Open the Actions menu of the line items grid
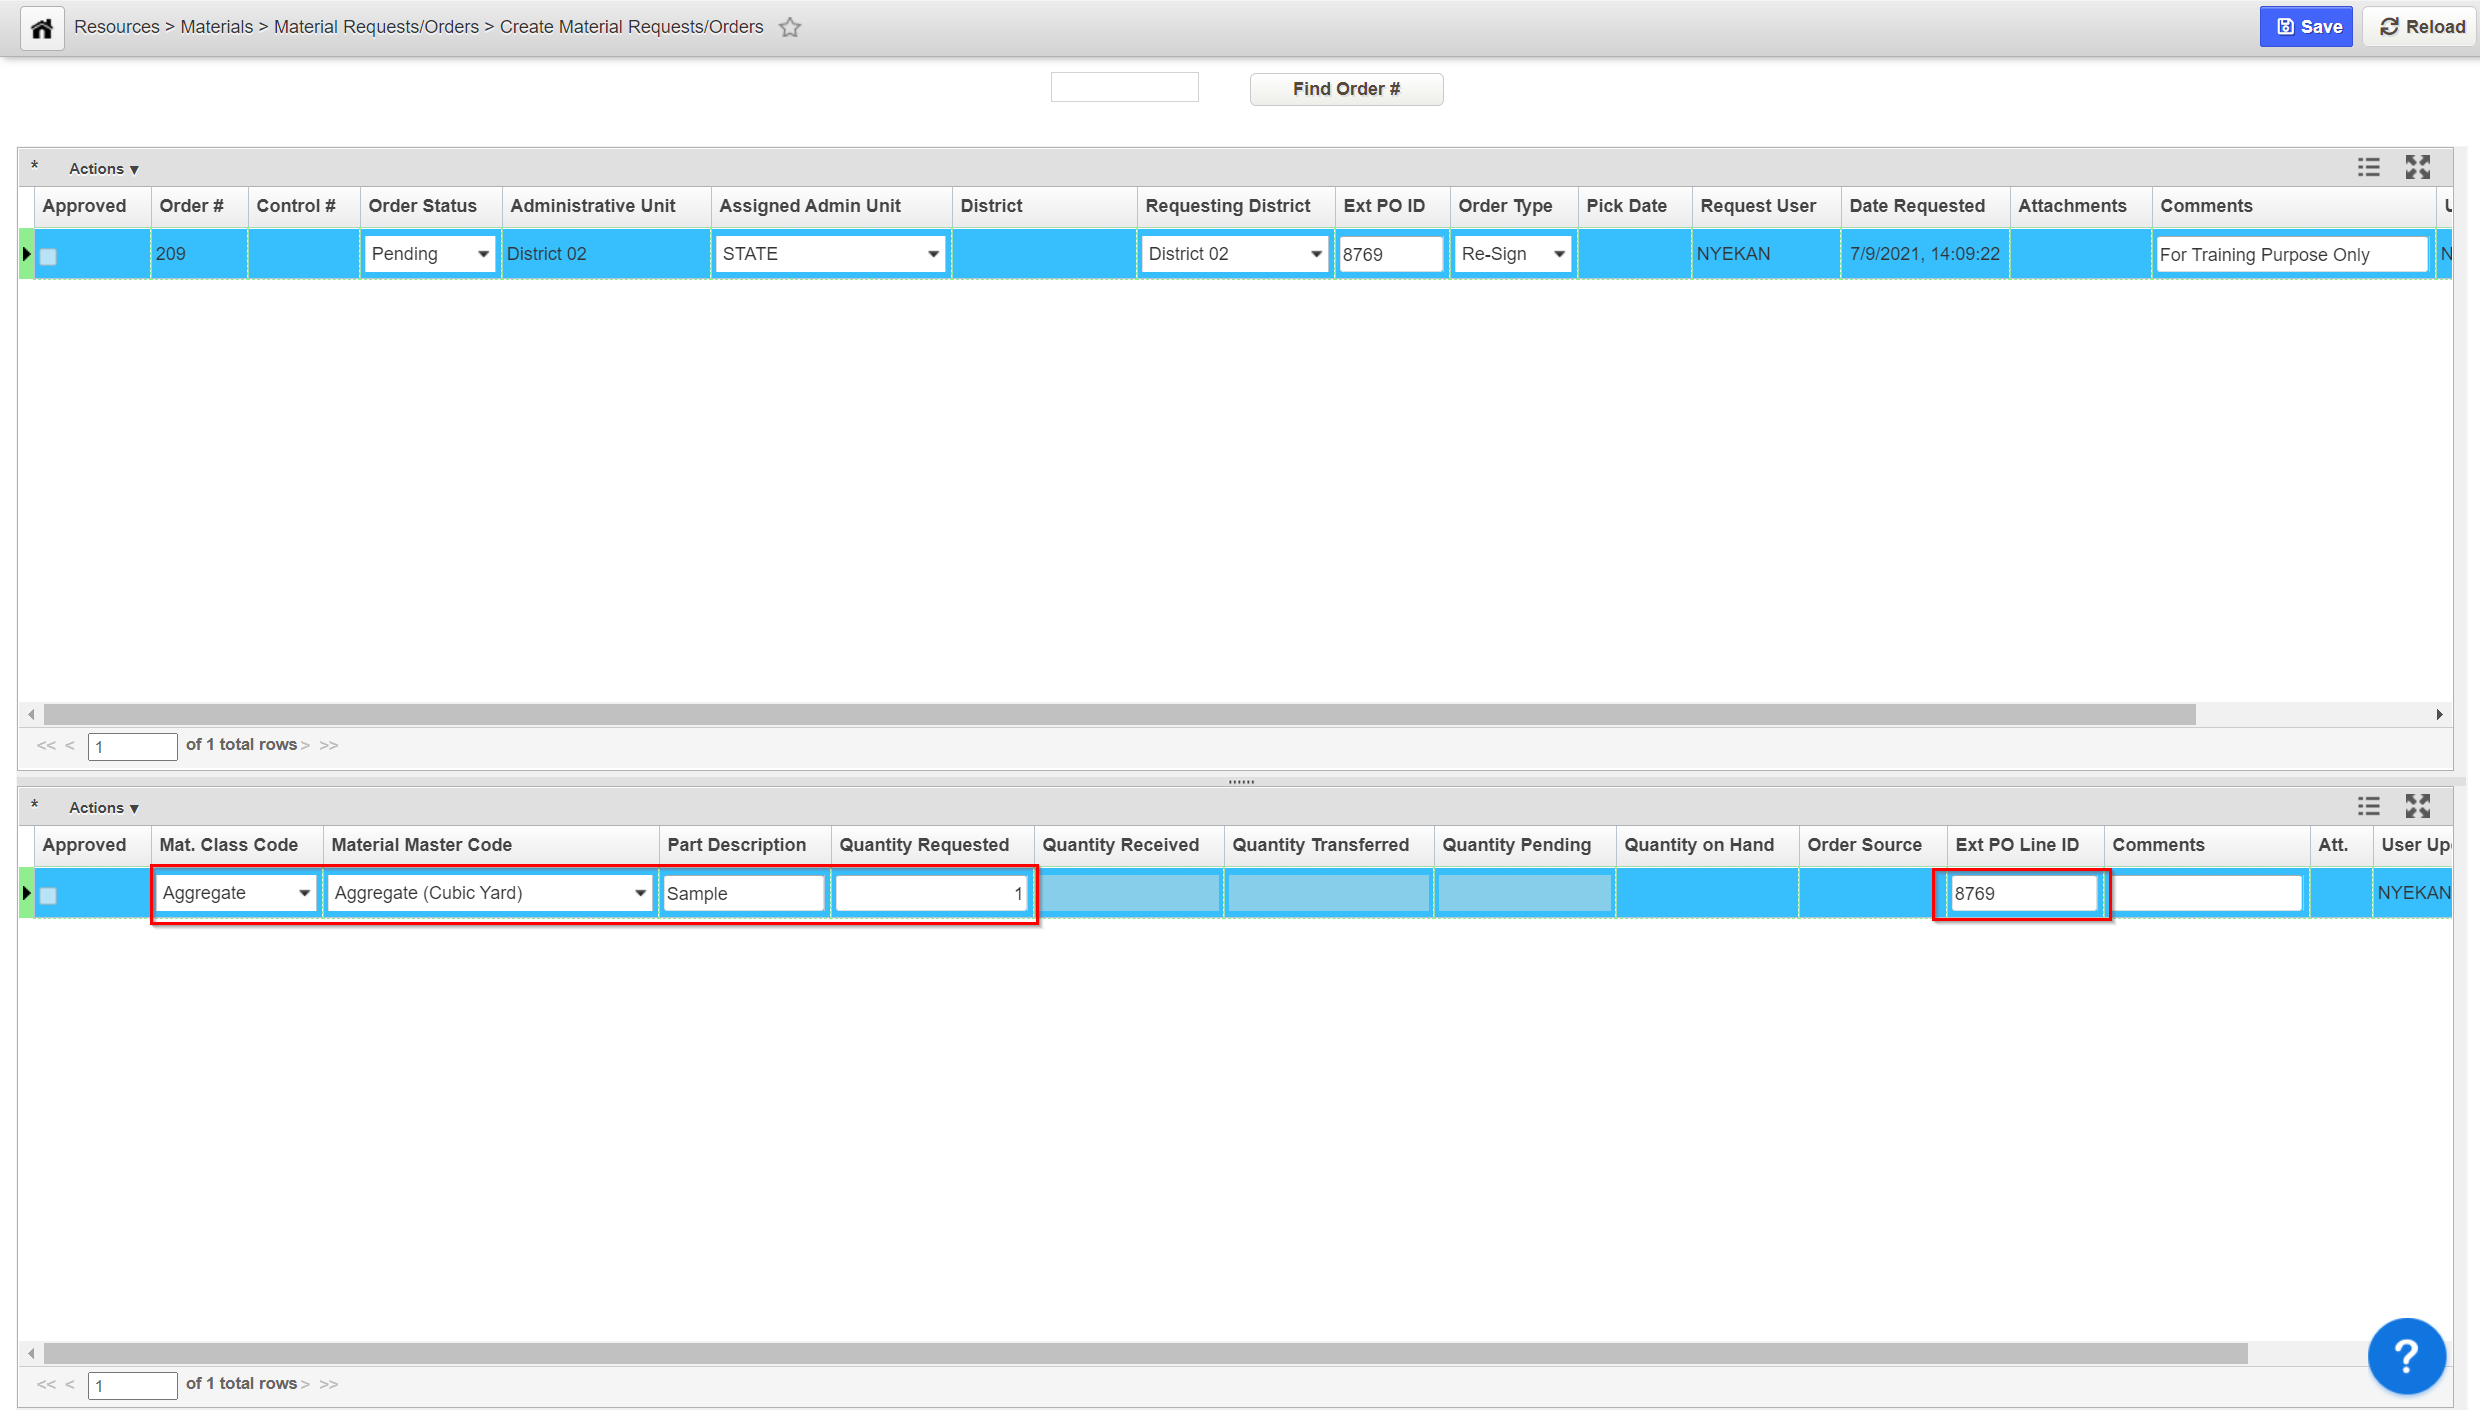Screen dimensions: 2480x1410 [103, 808]
